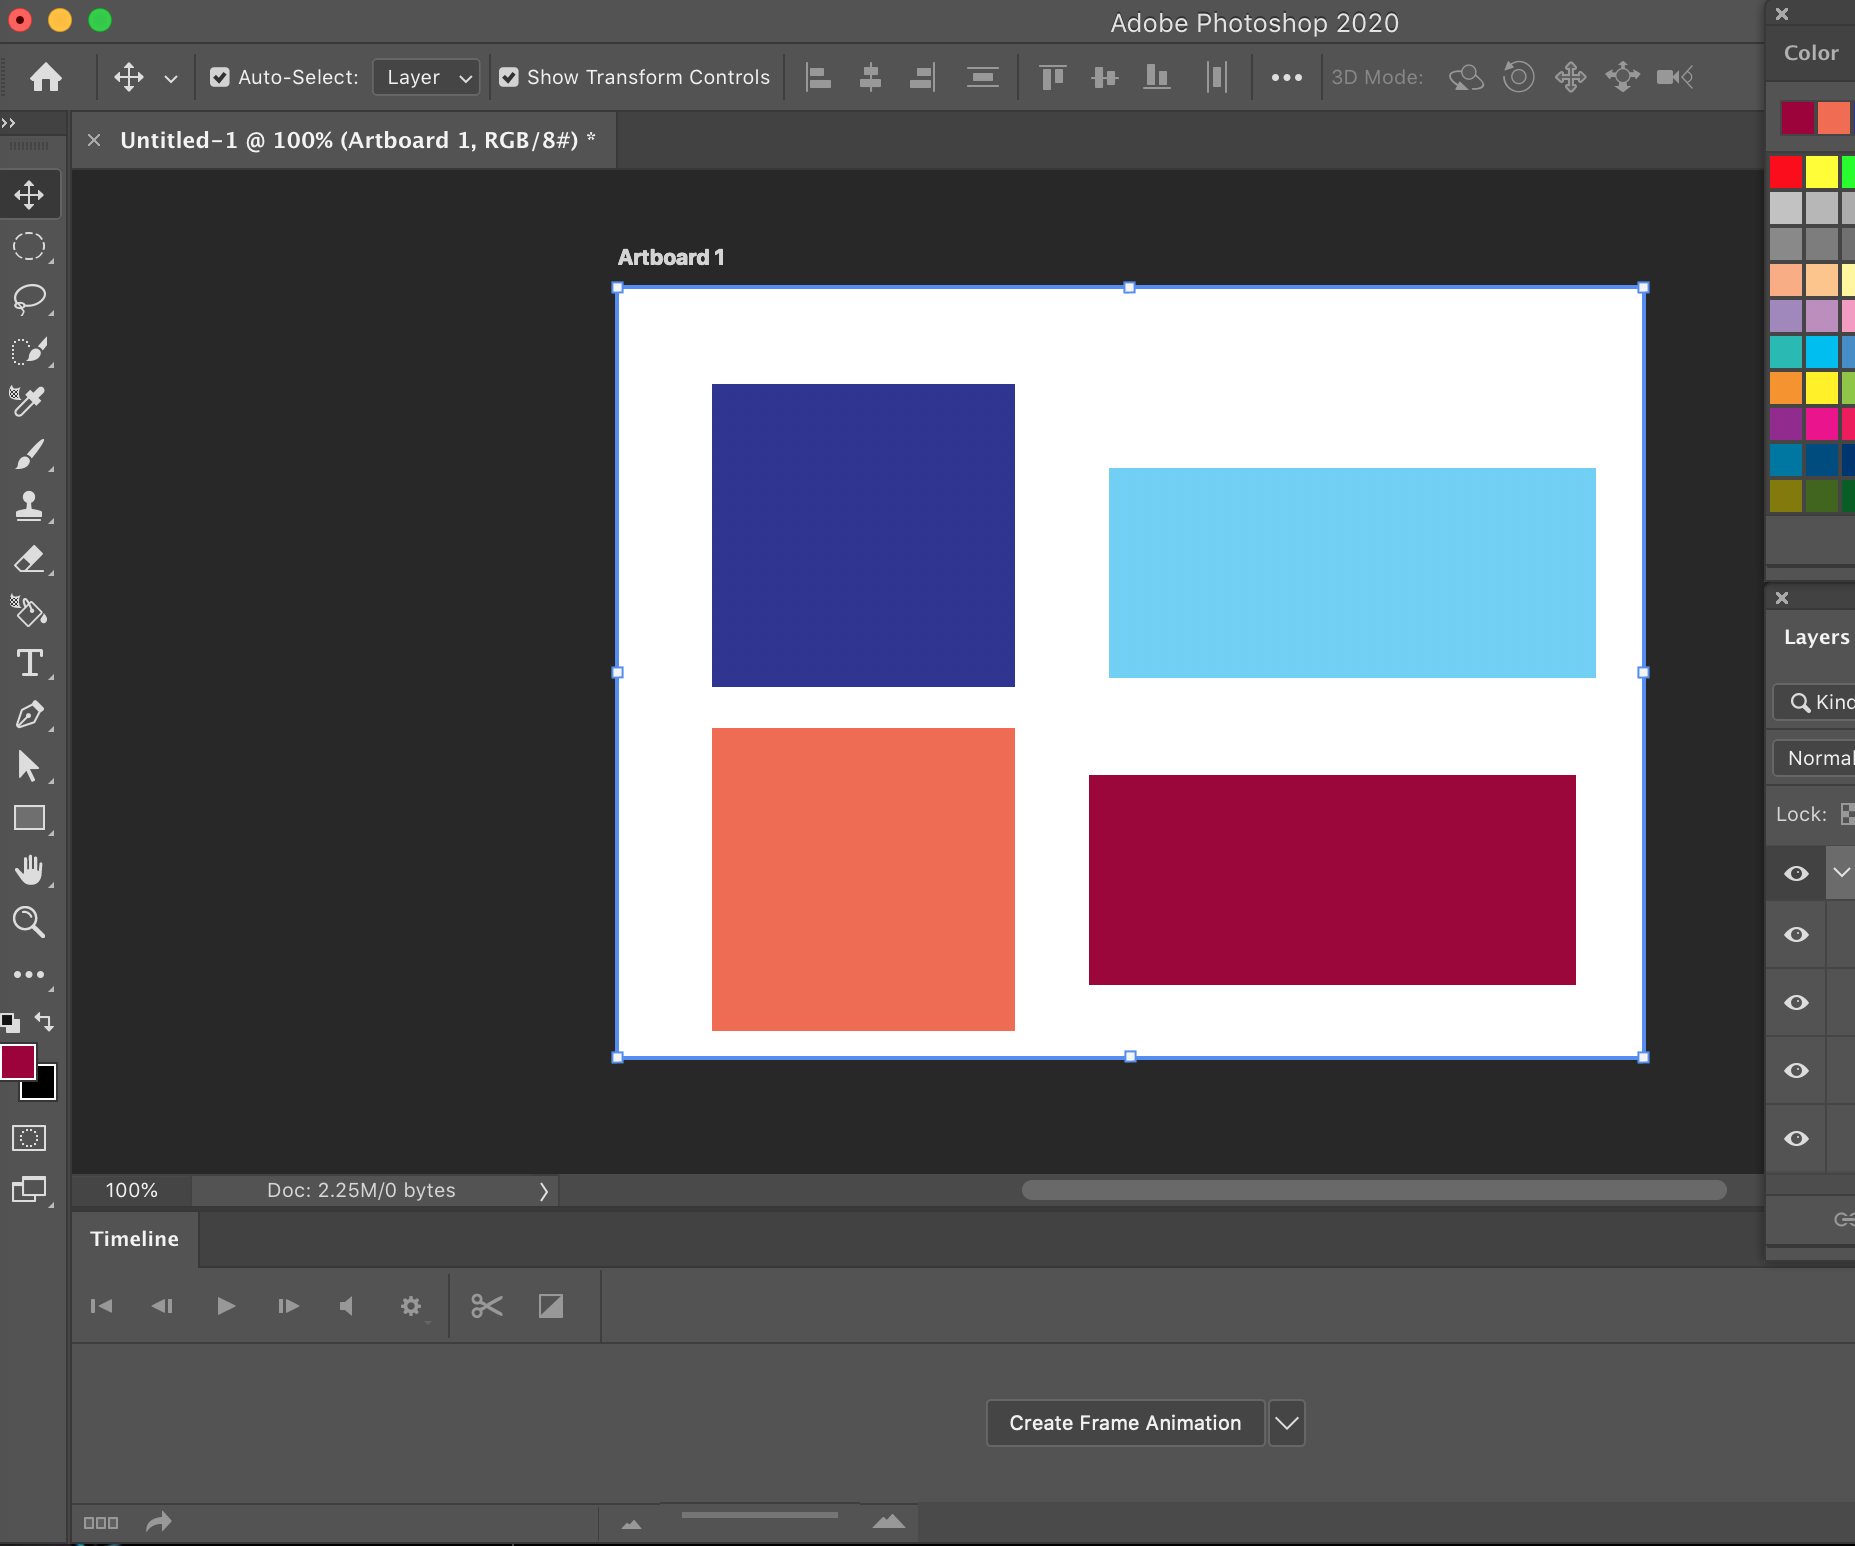1855x1546 pixels.
Task: Select the Move tool
Action: click(30, 194)
